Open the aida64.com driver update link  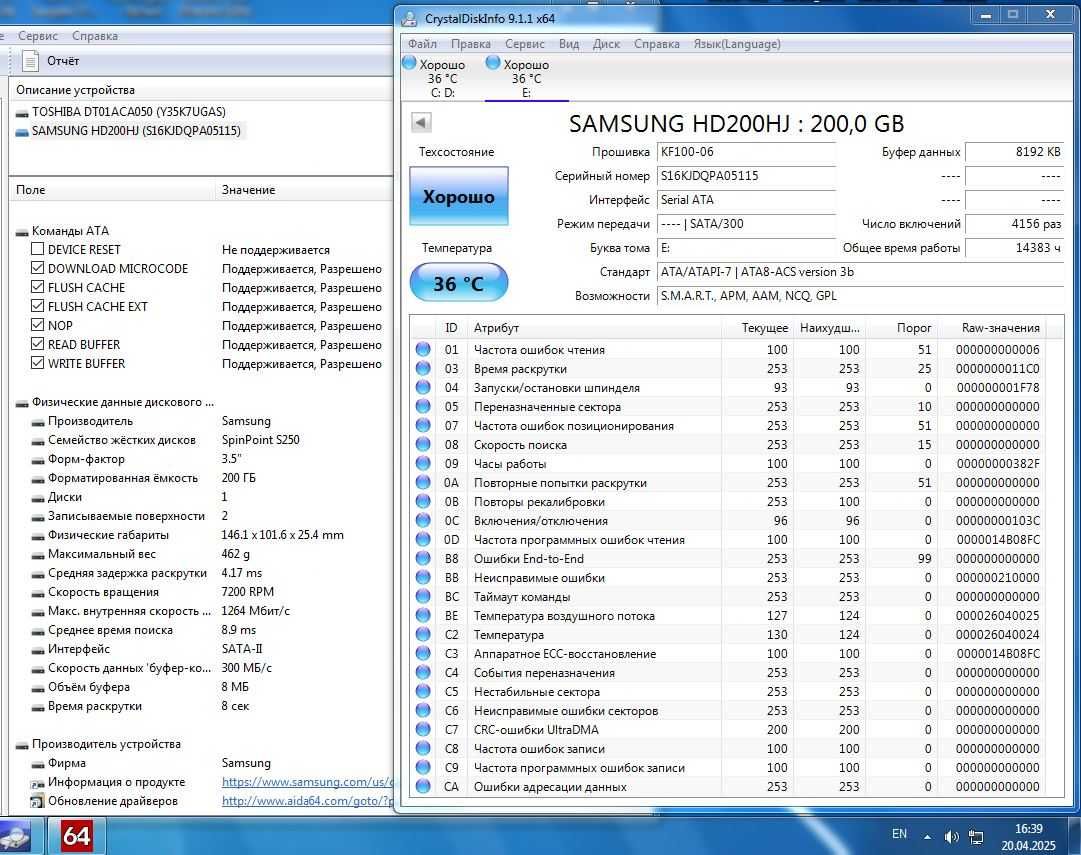pos(307,801)
